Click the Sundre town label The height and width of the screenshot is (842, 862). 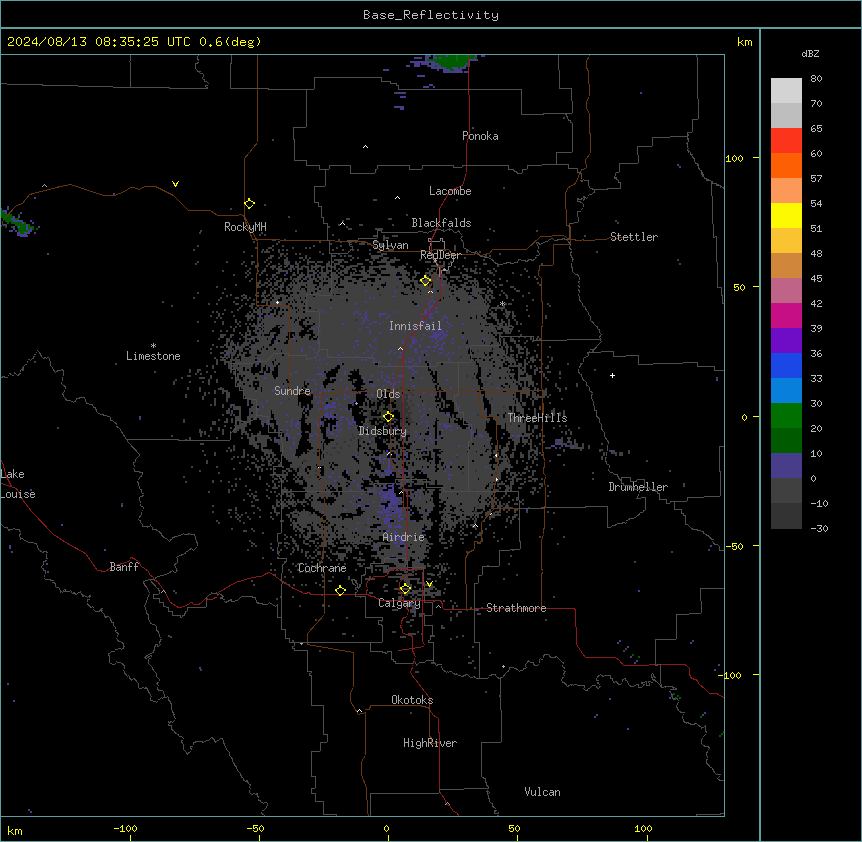(292, 391)
